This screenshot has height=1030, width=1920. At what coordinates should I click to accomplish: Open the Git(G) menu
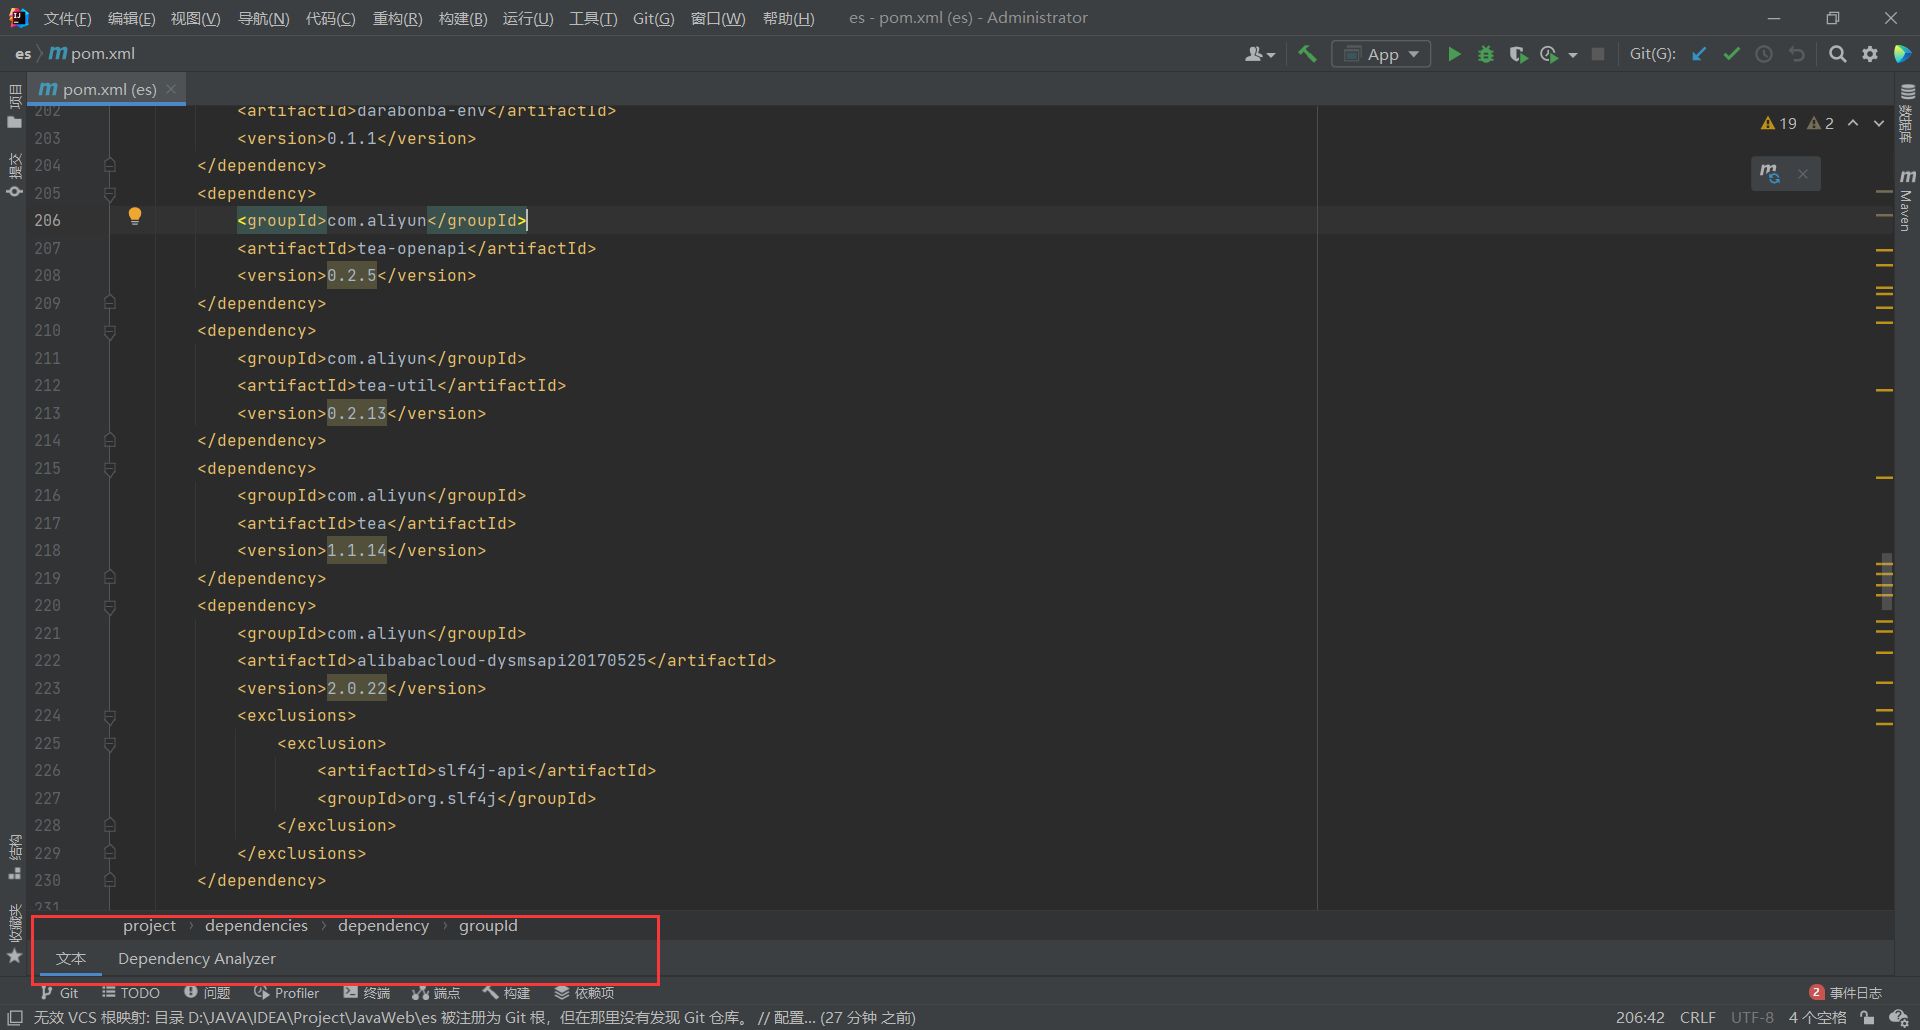tap(653, 18)
